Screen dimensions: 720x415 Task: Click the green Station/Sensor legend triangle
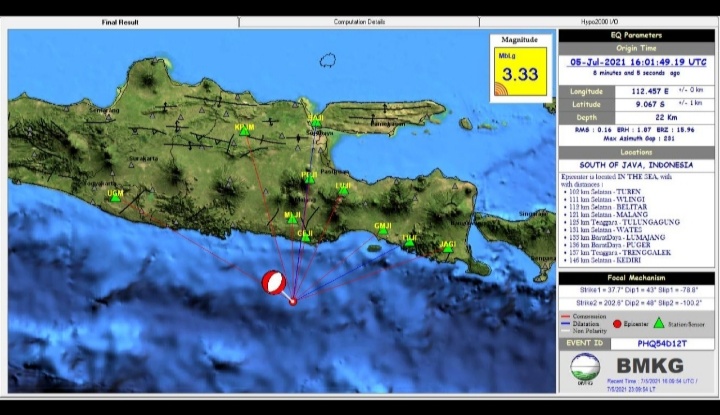659,323
